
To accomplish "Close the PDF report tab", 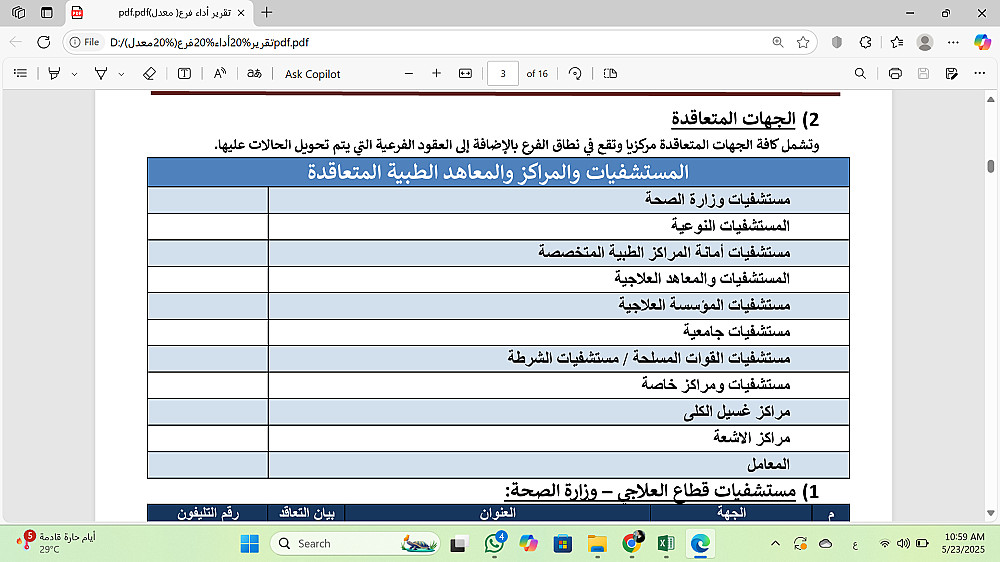I will (241, 13).
